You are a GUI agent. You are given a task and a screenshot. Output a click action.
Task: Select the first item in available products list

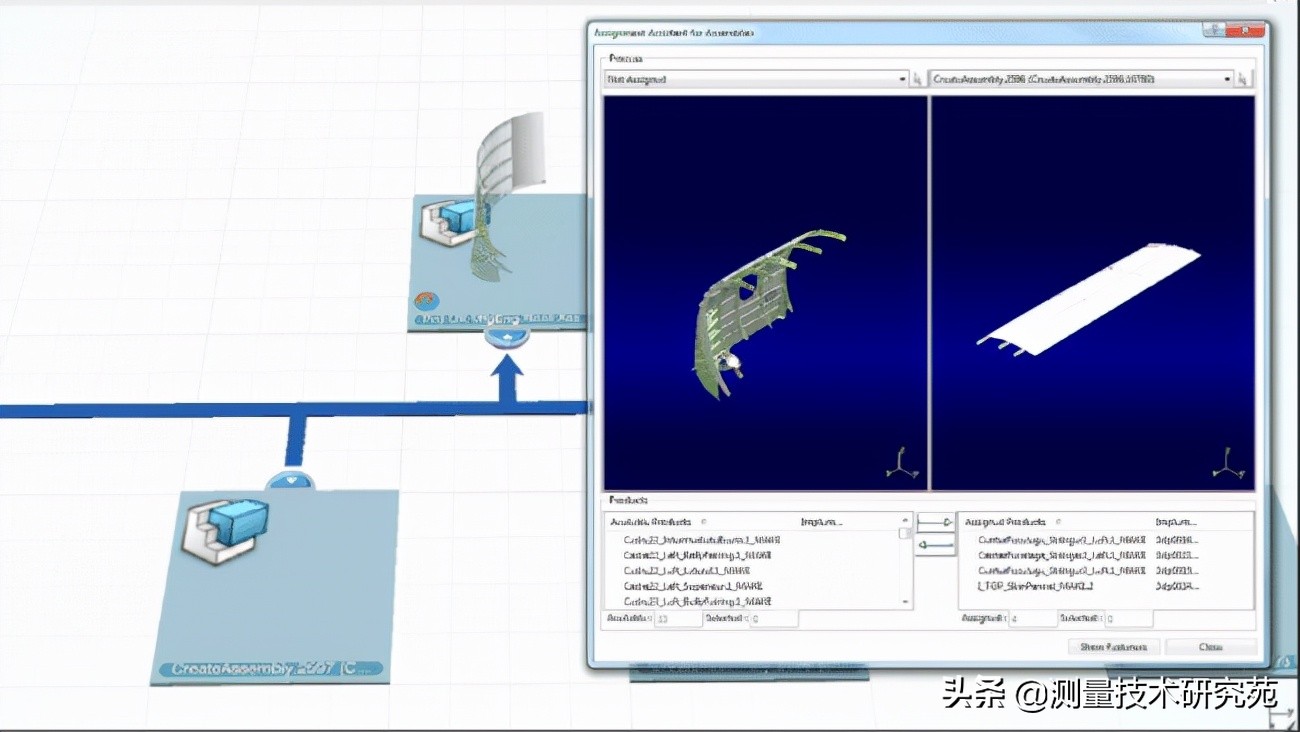[700, 540]
